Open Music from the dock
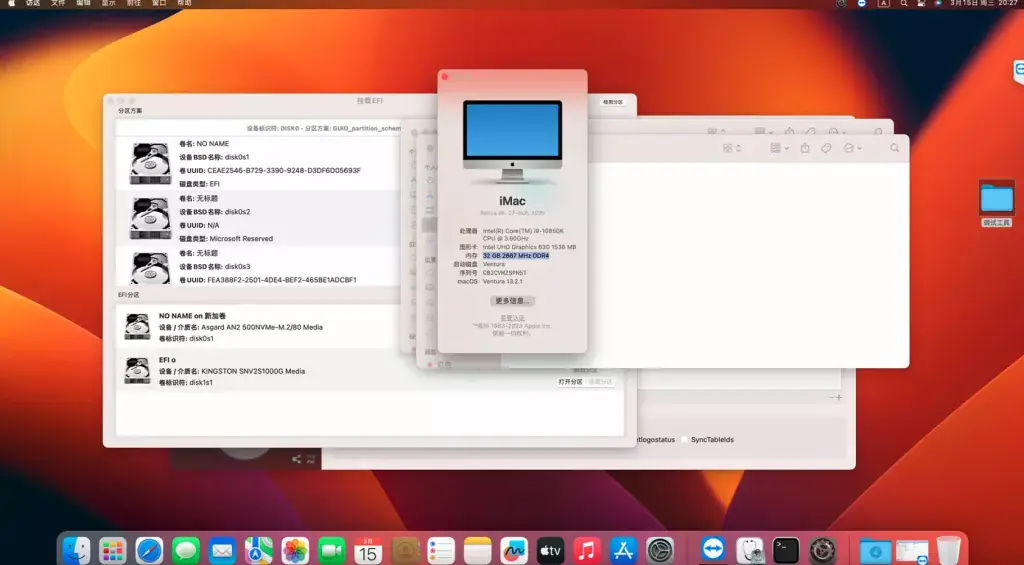 pyautogui.click(x=587, y=551)
